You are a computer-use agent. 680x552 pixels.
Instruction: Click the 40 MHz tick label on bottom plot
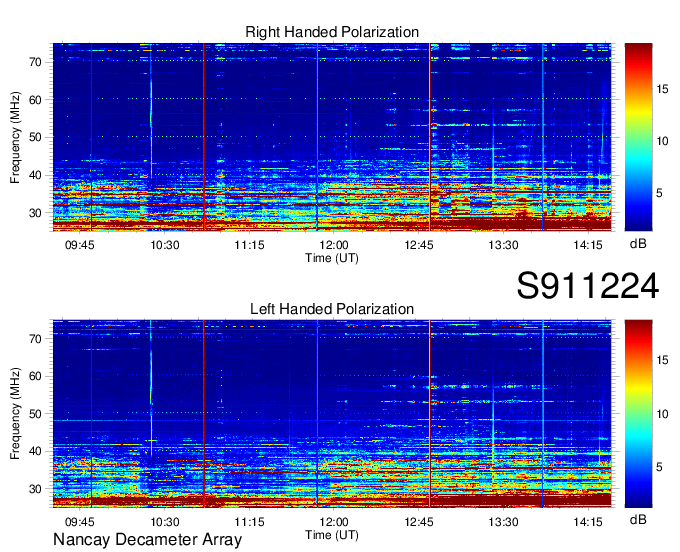36,452
